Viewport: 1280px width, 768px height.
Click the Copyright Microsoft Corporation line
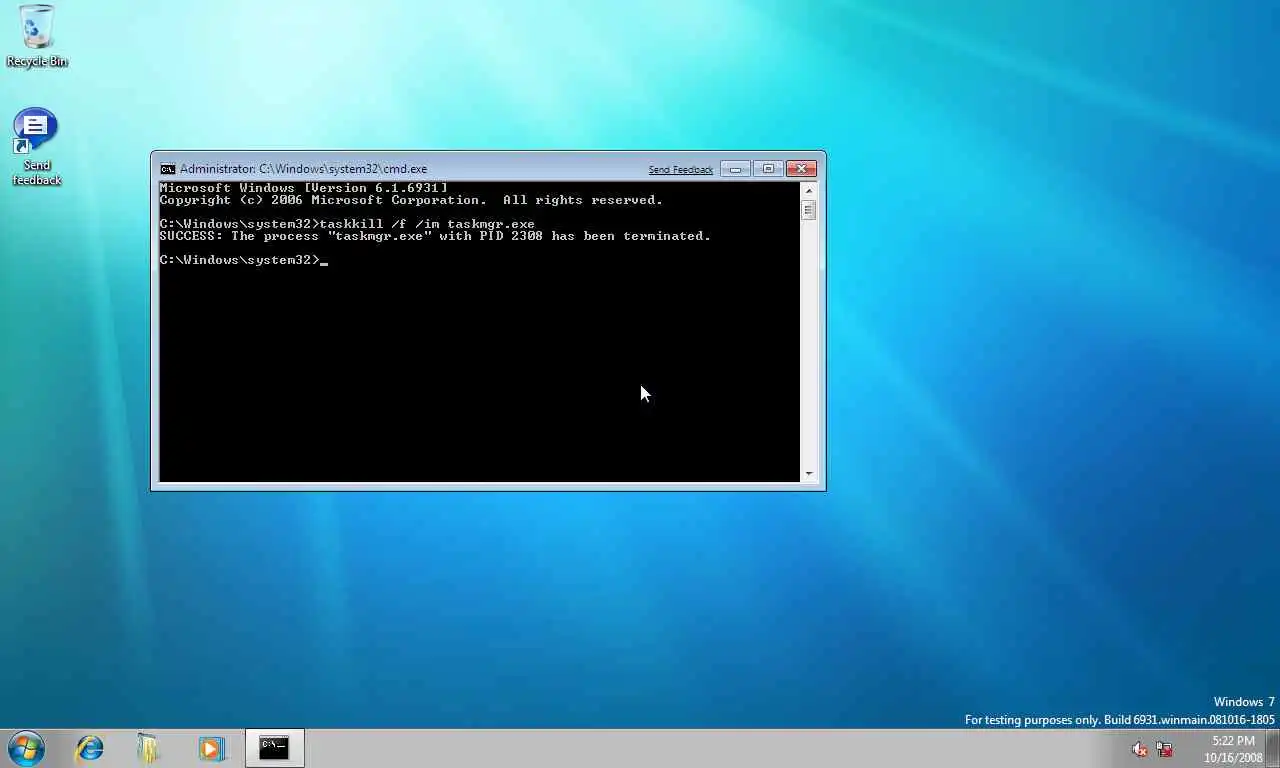(411, 200)
